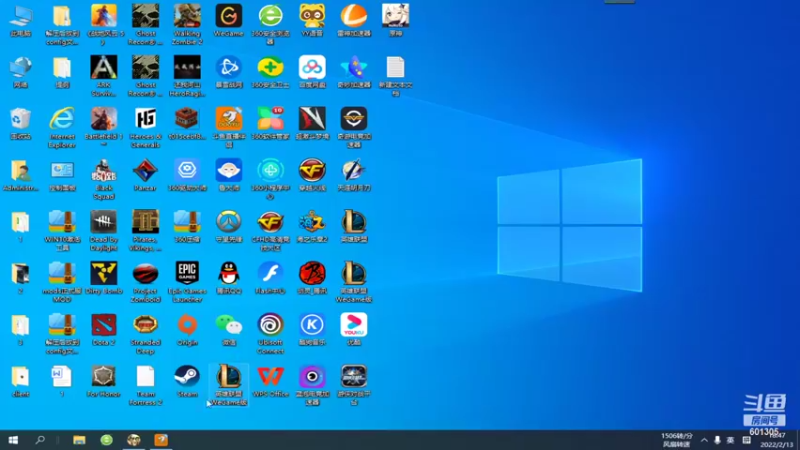Switch to orange app on taskbar
The width and height of the screenshot is (800, 450).
tap(161, 440)
